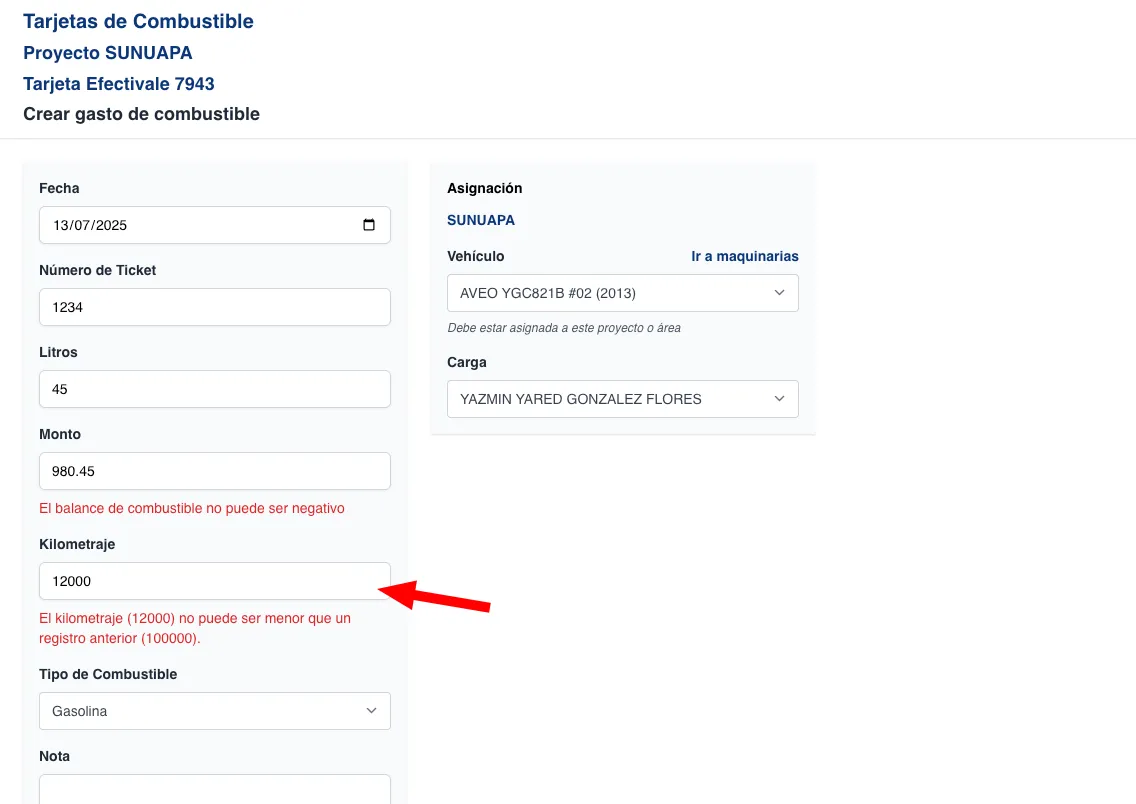
Task: Expand the Tipo de Combustible dropdown
Action: coord(214,711)
